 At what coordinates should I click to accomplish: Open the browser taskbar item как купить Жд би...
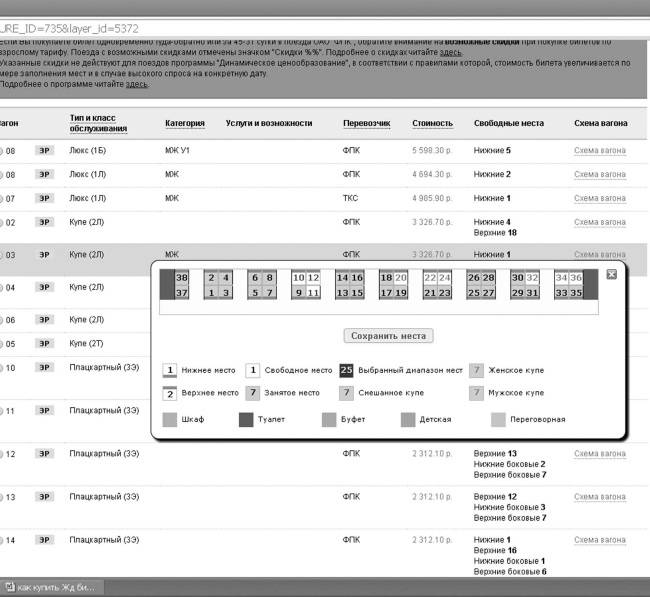point(52,587)
